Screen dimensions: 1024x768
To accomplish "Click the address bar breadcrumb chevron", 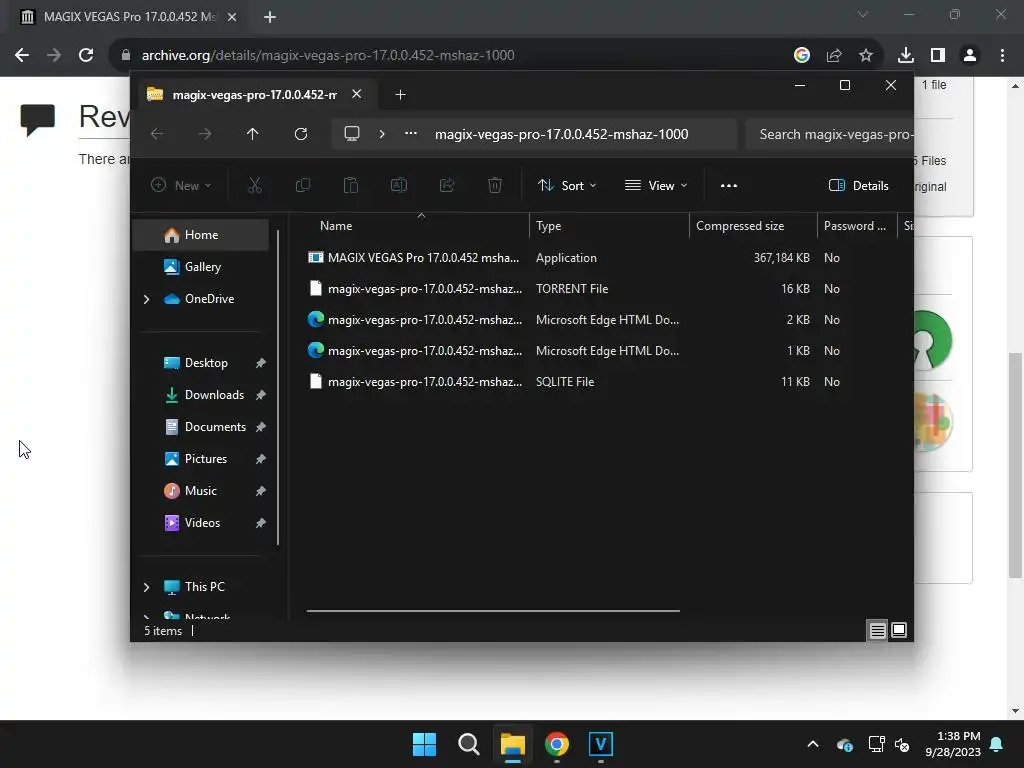I will (382, 134).
